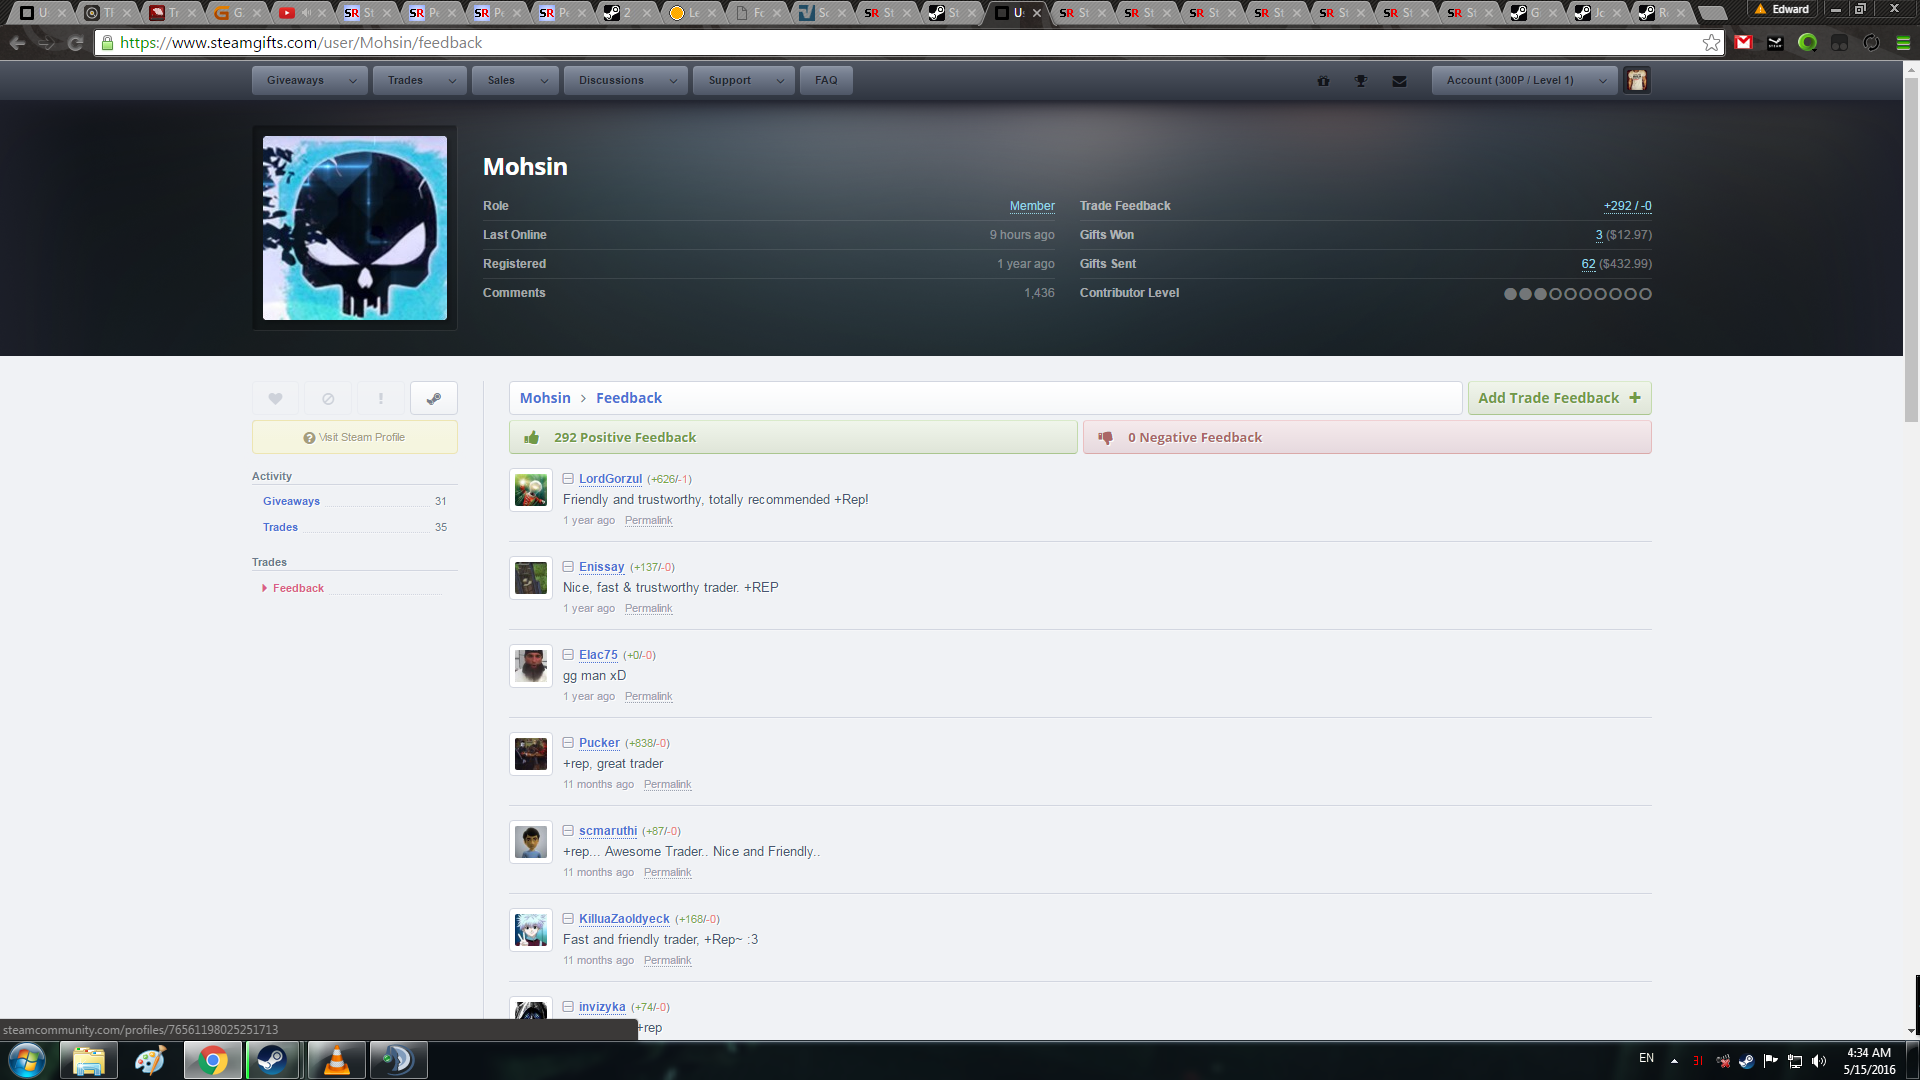Expand the Discussions dropdown arrow
The image size is (1920, 1080).
tap(673, 81)
